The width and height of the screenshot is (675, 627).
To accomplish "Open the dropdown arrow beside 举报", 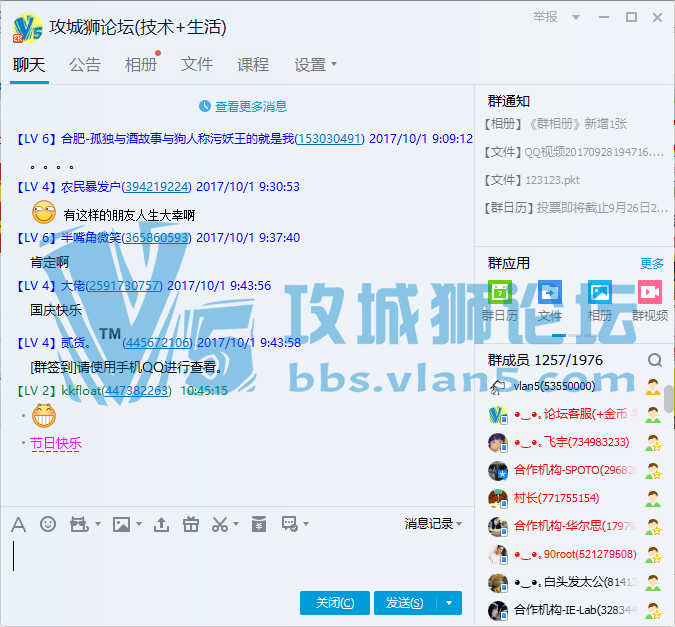I will click(576, 17).
